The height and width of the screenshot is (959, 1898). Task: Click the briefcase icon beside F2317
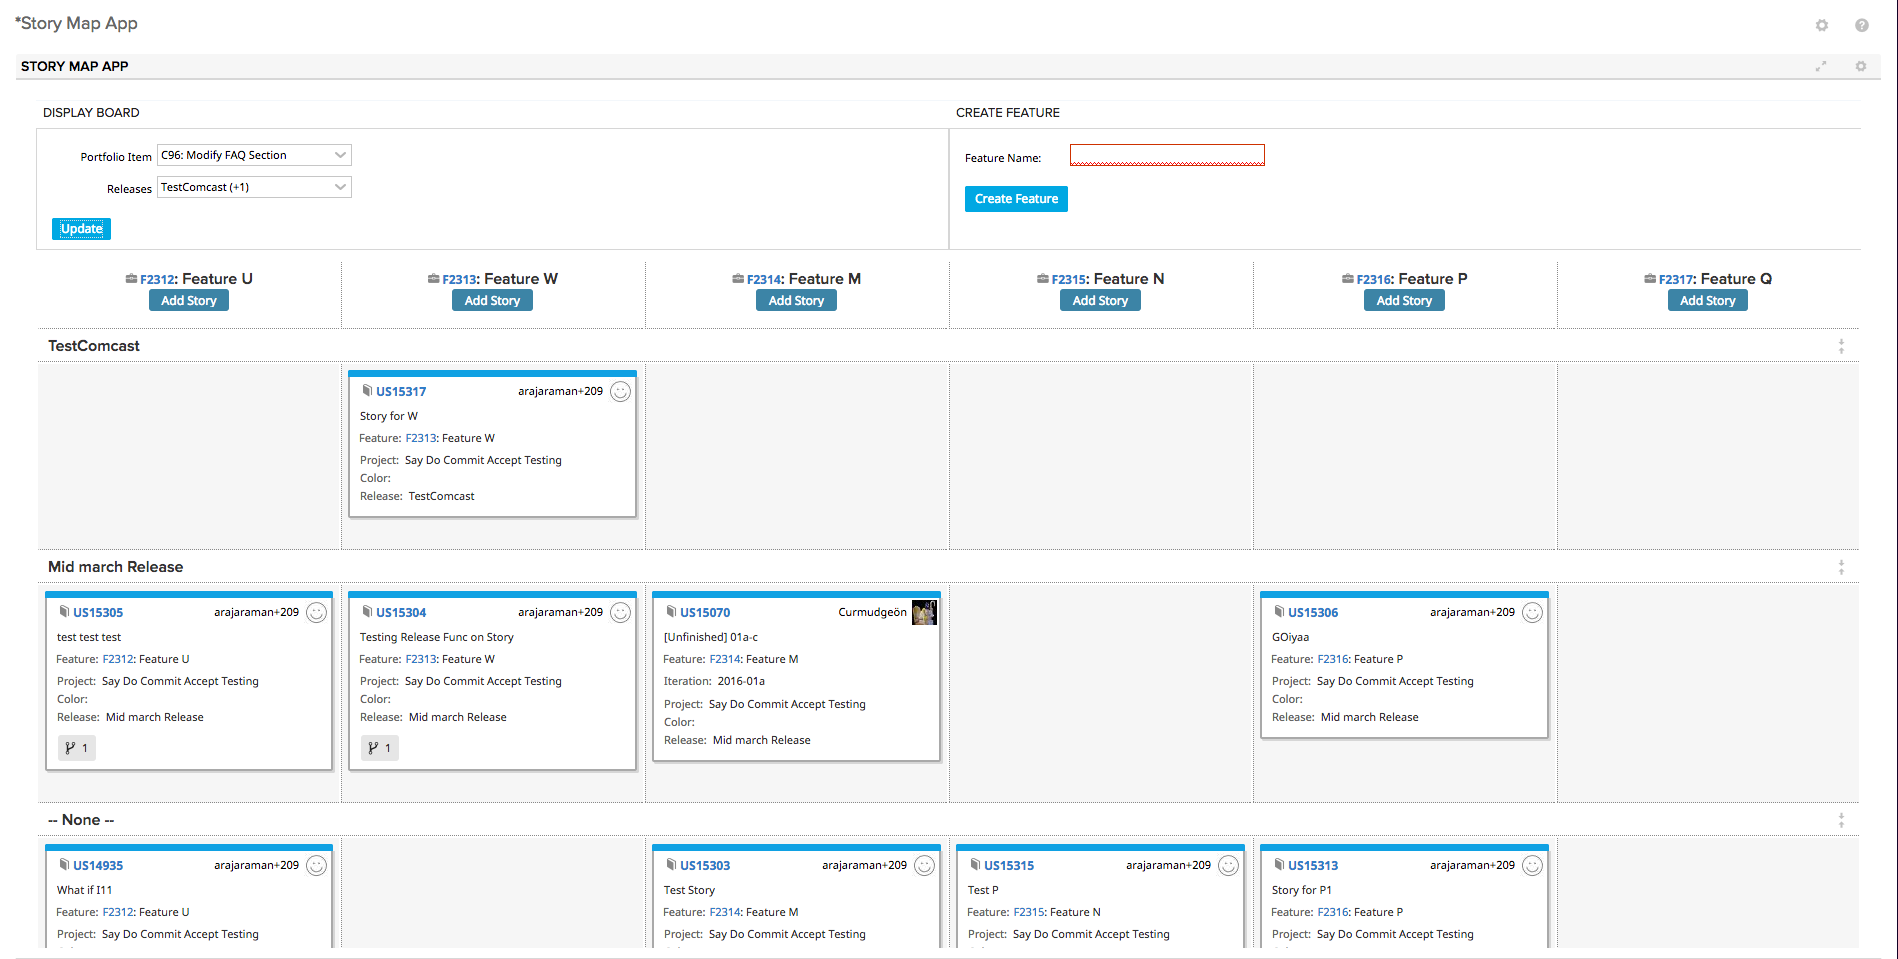pos(1650,279)
